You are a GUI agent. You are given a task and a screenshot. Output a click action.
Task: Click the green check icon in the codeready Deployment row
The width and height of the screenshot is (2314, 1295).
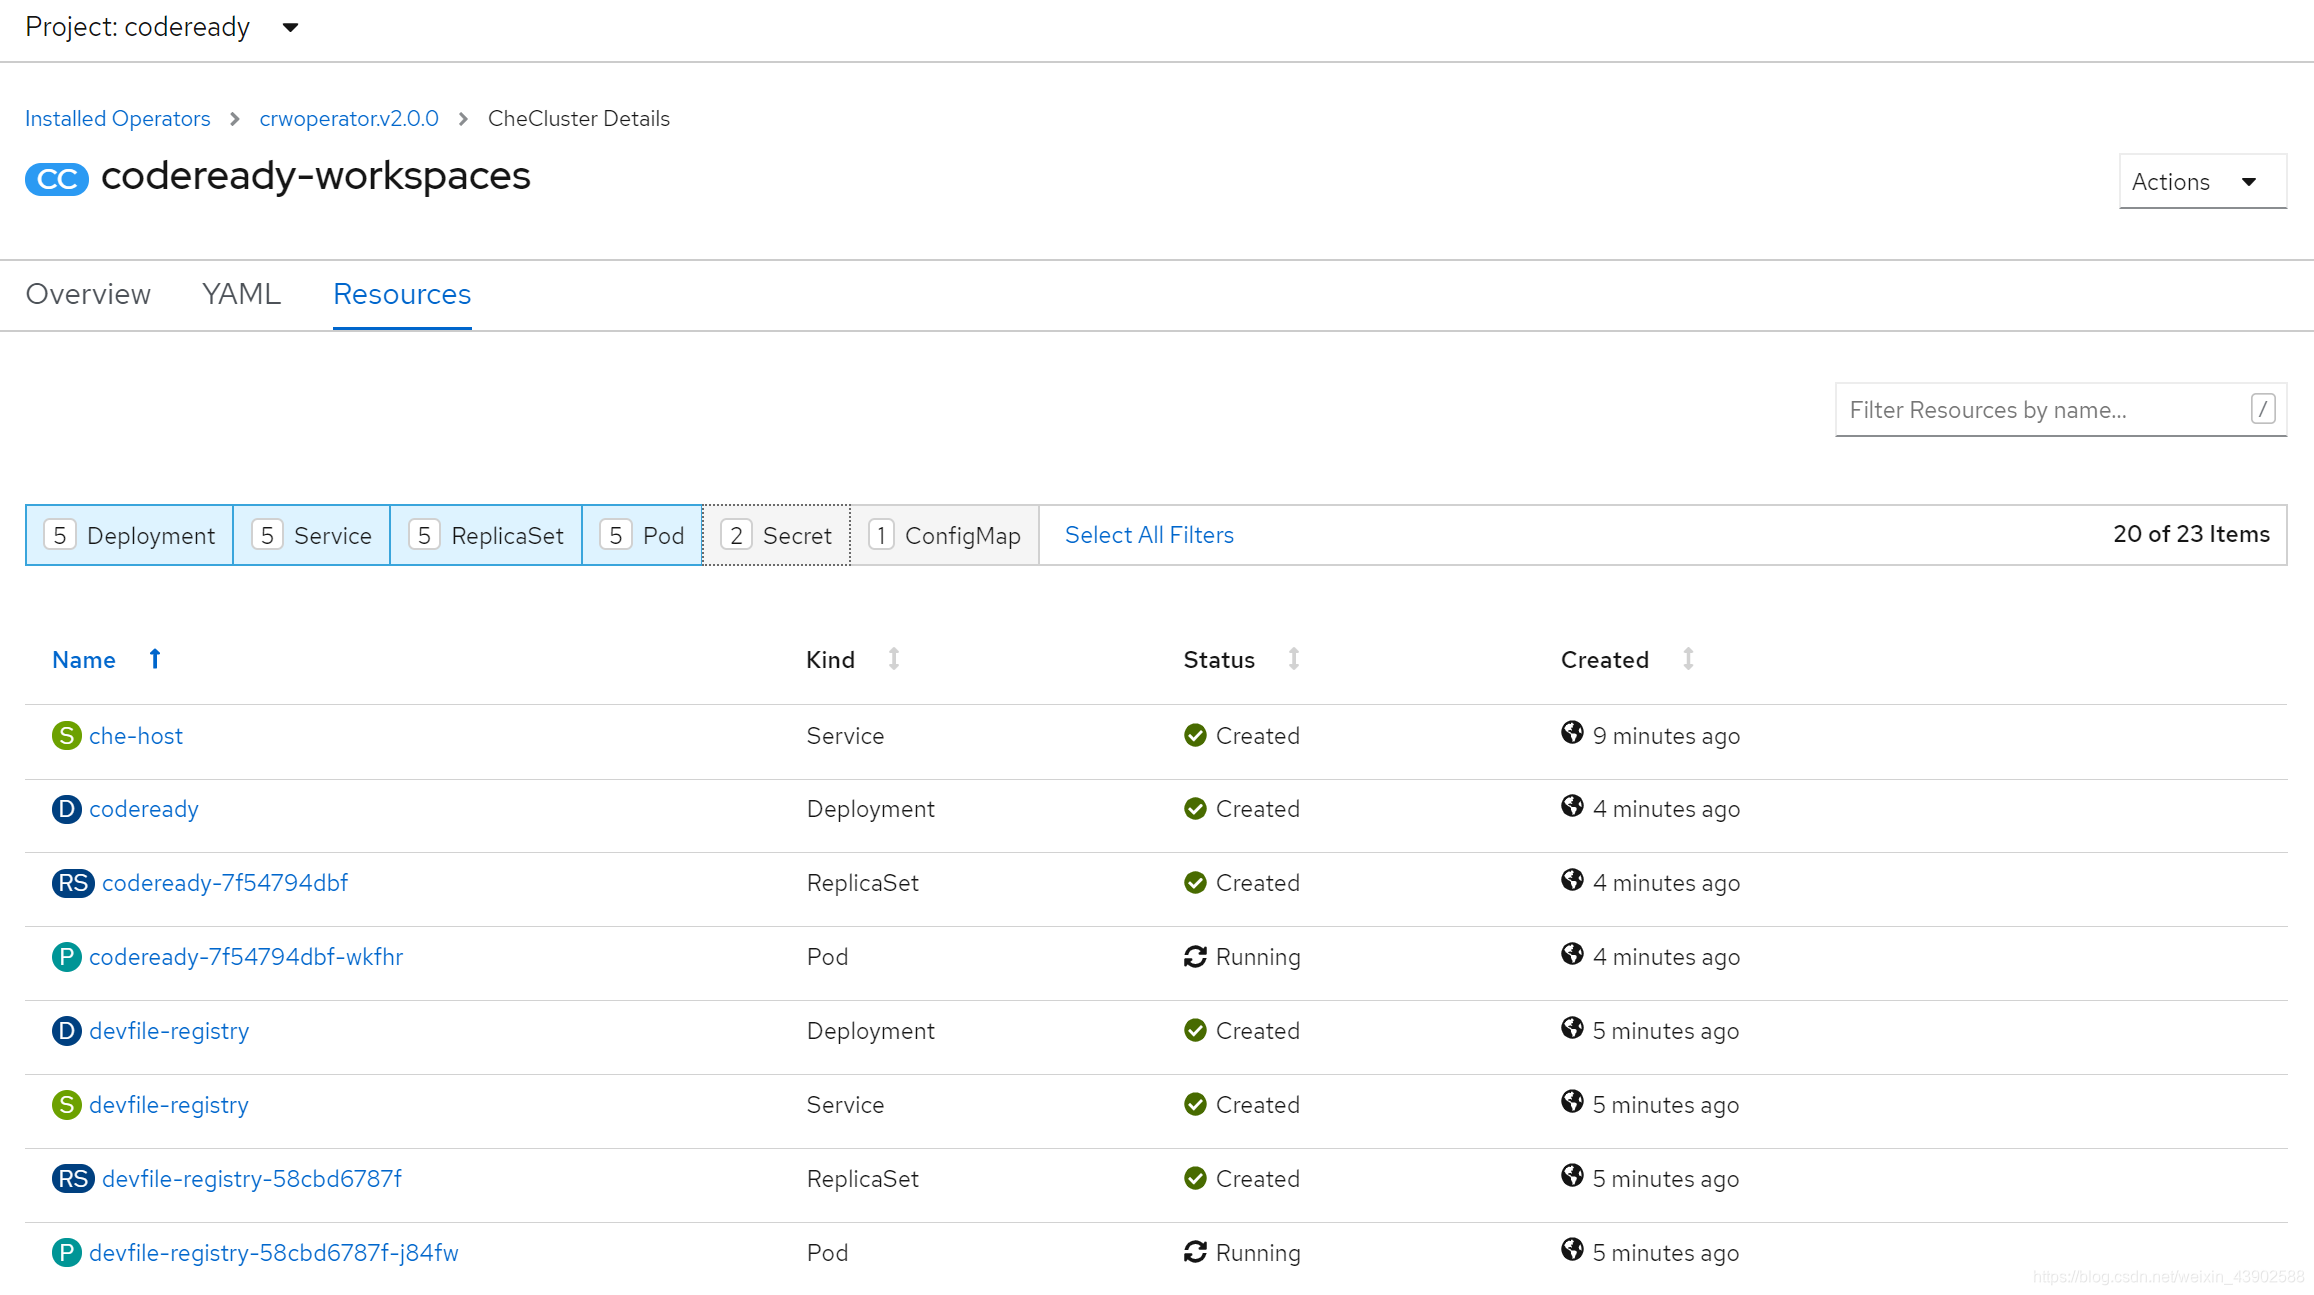click(x=1195, y=809)
